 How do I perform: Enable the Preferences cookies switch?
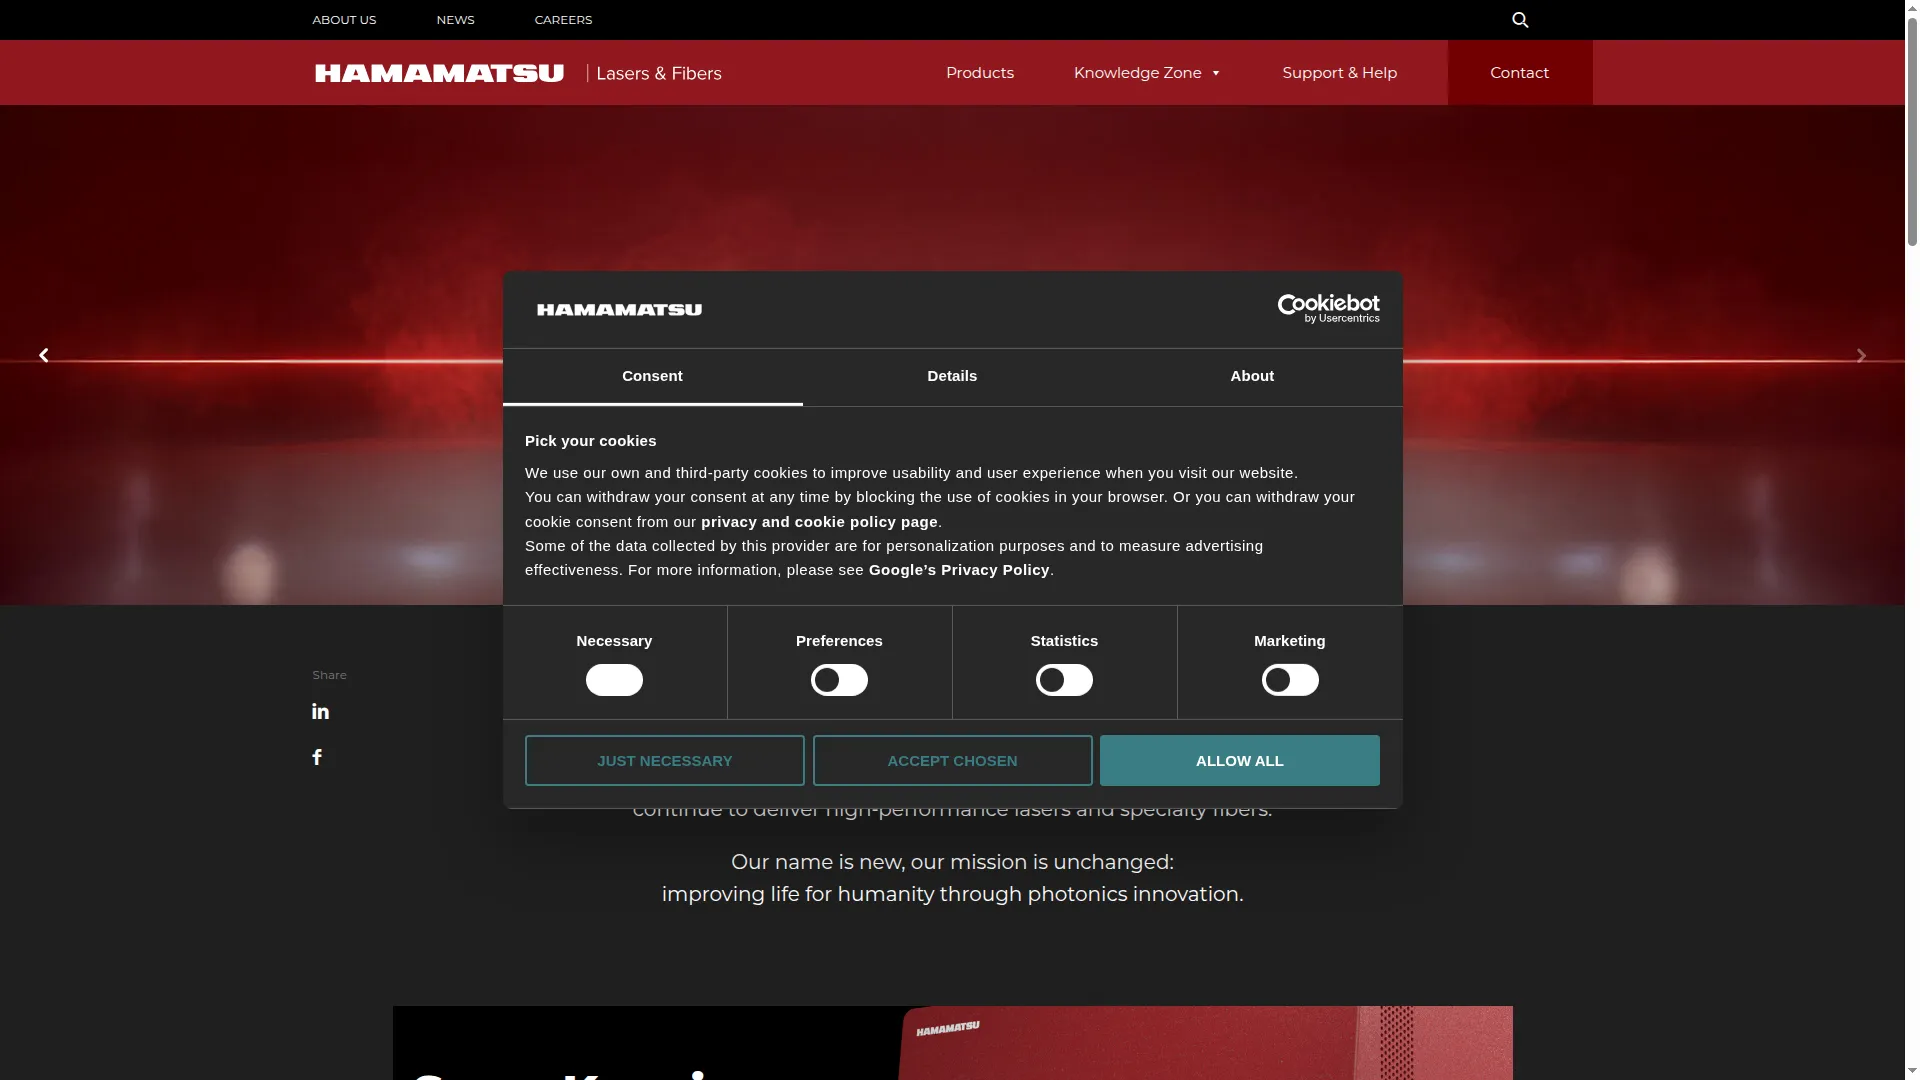[x=839, y=680]
